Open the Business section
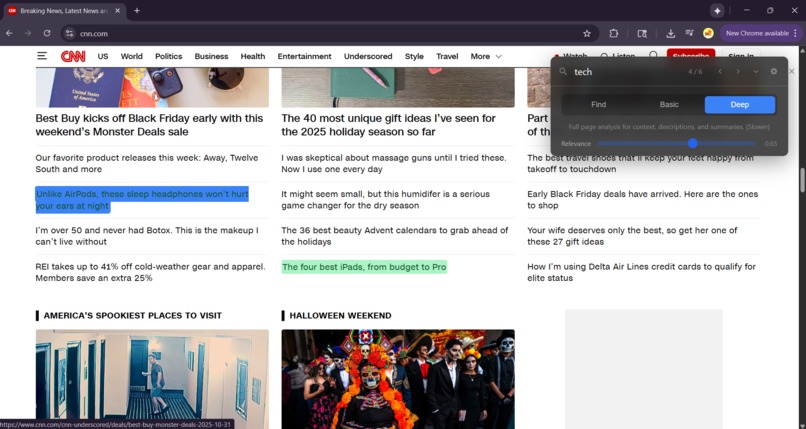This screenshot has width=806, height=429. 211,57
